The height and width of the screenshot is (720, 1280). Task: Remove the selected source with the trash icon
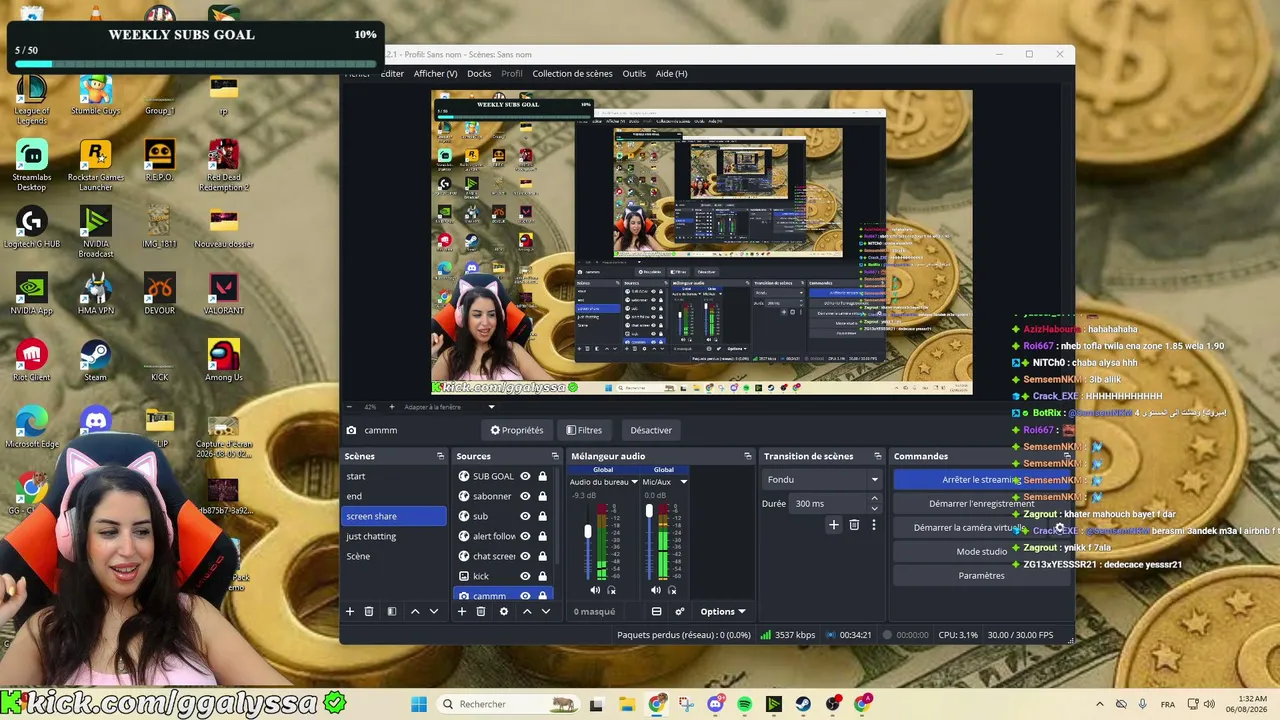point(481,611)
